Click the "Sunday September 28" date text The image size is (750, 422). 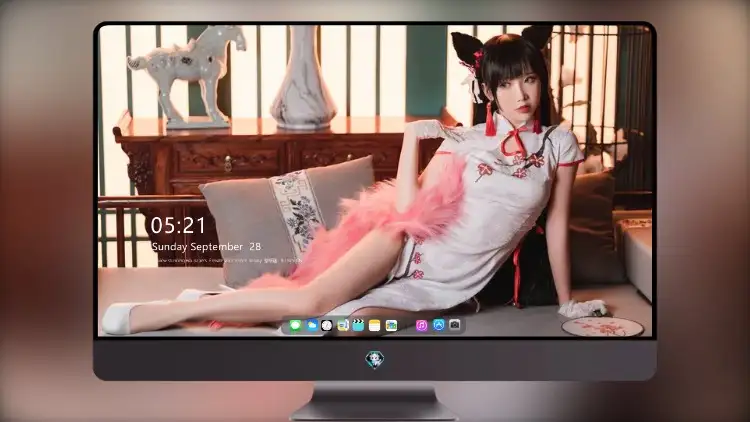point(206,247)
